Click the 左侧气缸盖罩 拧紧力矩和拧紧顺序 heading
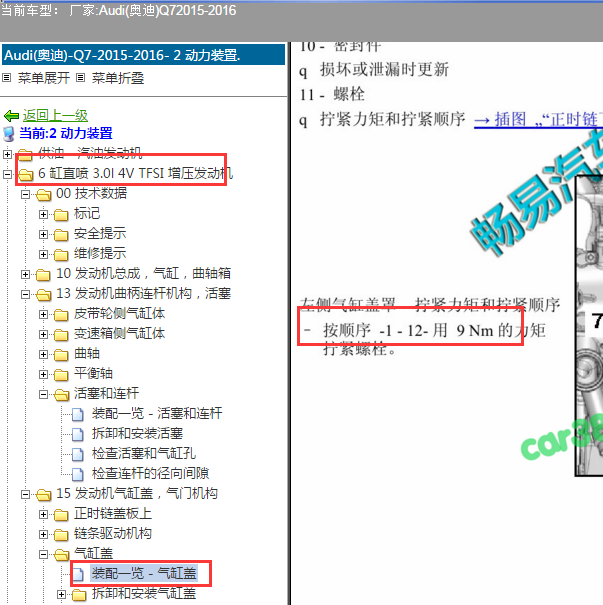This screenshot has width=603, height=605. [x=430, y=304]
